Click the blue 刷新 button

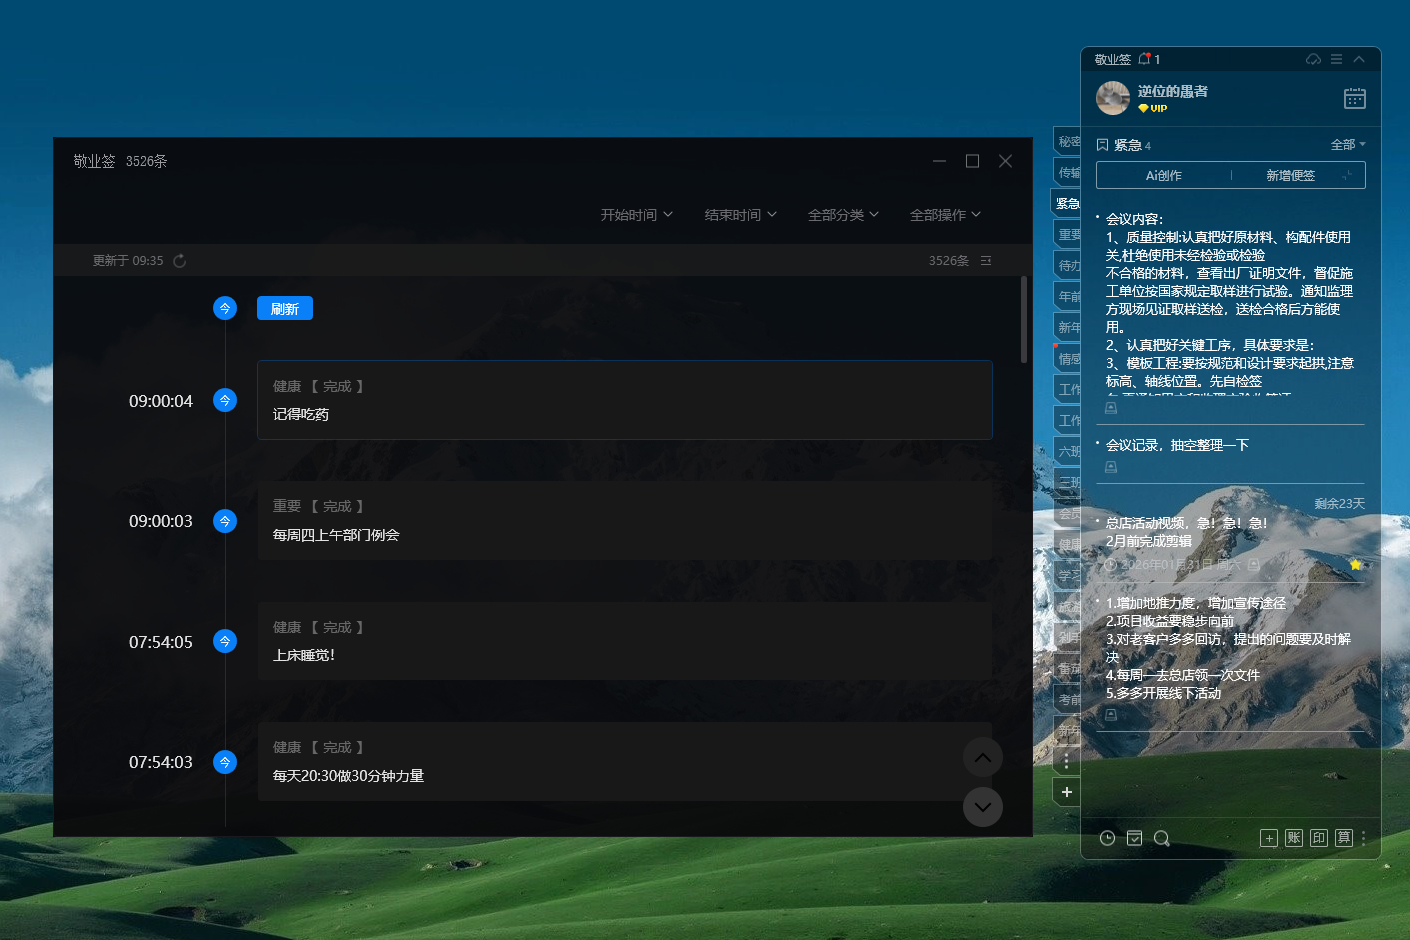coord(285,309)
